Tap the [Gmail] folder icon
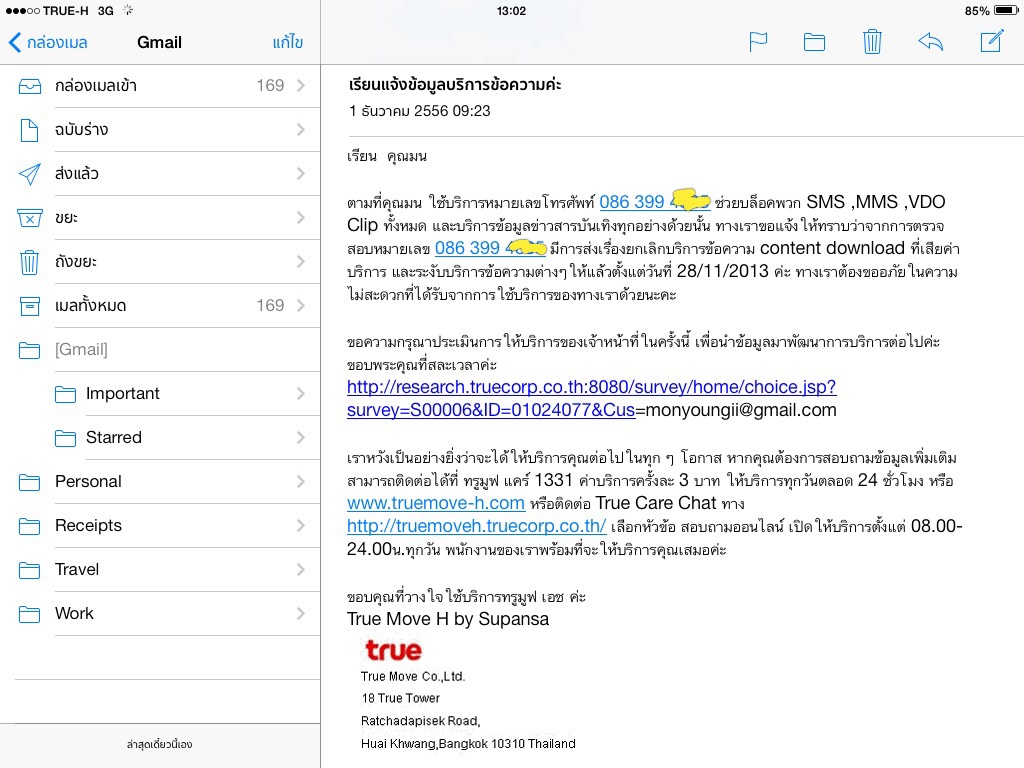Image resolution: width=1024 pixels, height=768 pixels. point(29,351)
